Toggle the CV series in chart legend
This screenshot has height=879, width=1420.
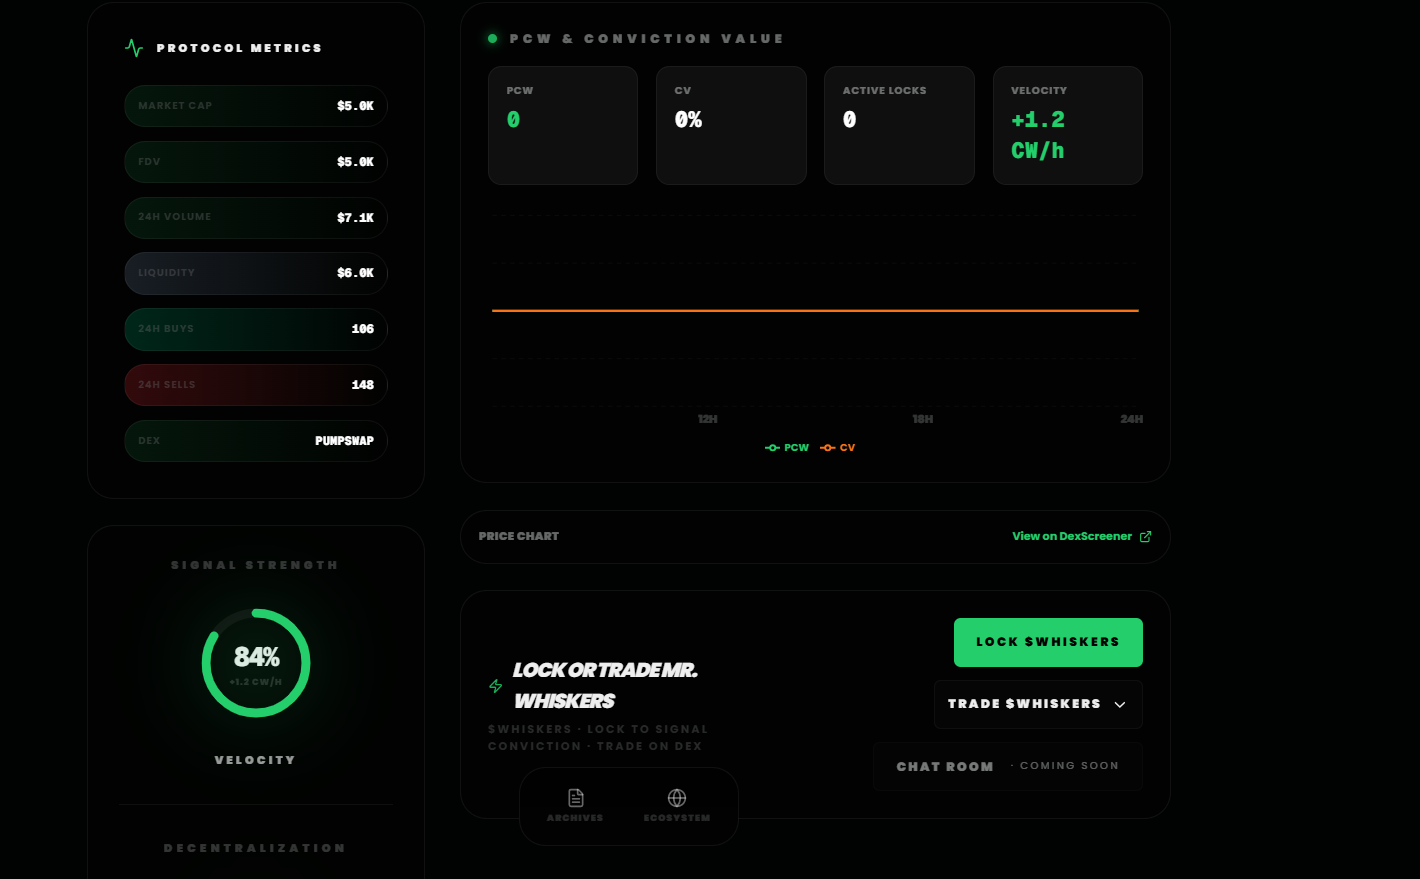tap(838, 448)
